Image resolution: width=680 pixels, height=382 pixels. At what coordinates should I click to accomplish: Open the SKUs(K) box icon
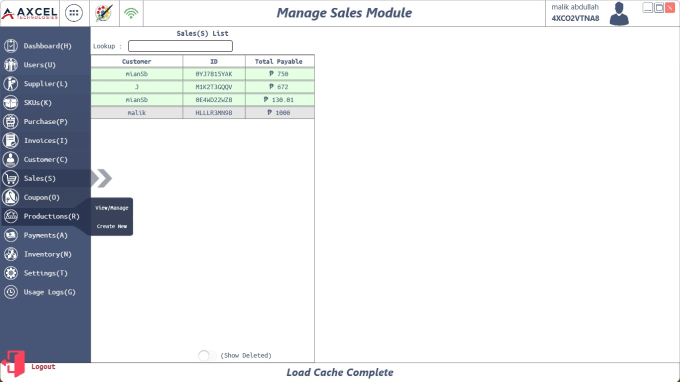coord(11,103)
